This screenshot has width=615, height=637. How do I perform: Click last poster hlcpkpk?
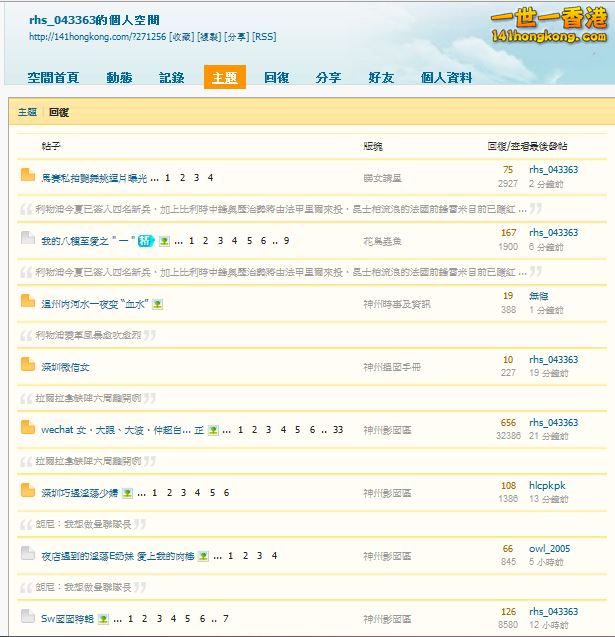click(x=547, y=485)
